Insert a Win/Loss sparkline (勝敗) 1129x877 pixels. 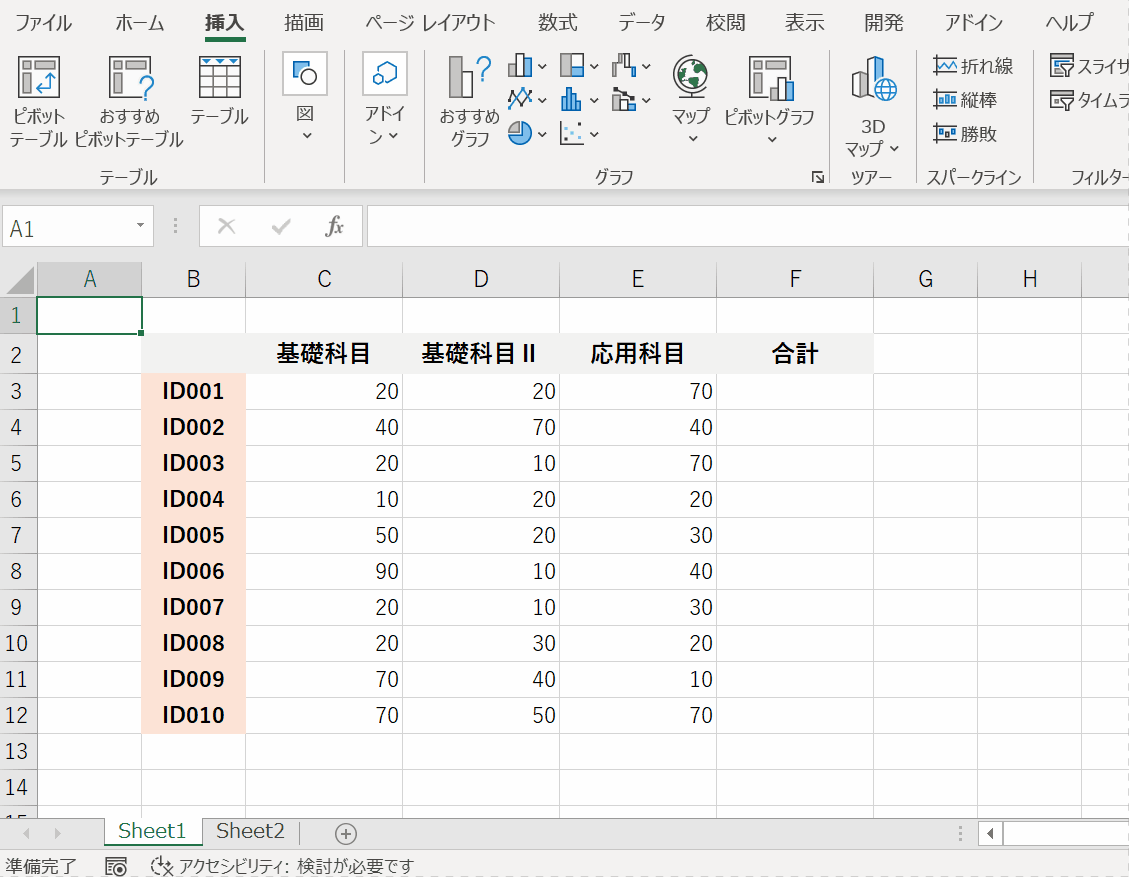point(965,134)
